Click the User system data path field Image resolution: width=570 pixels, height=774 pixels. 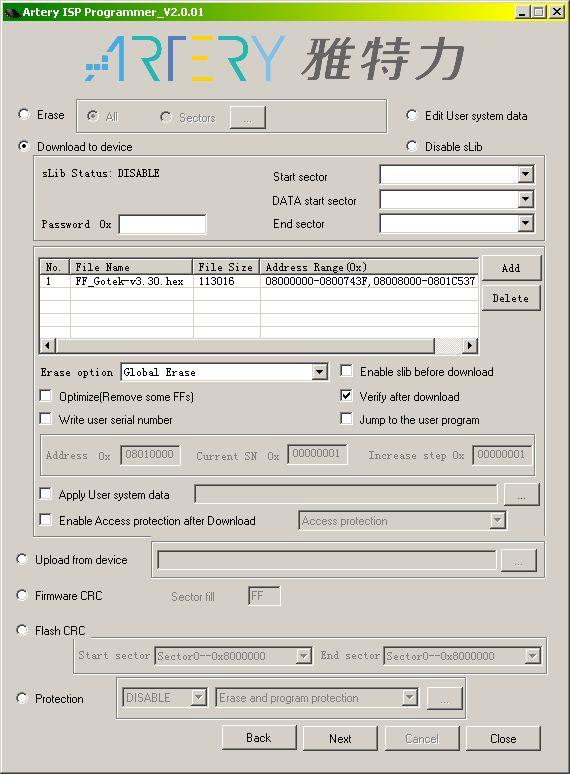pos(346,494)
